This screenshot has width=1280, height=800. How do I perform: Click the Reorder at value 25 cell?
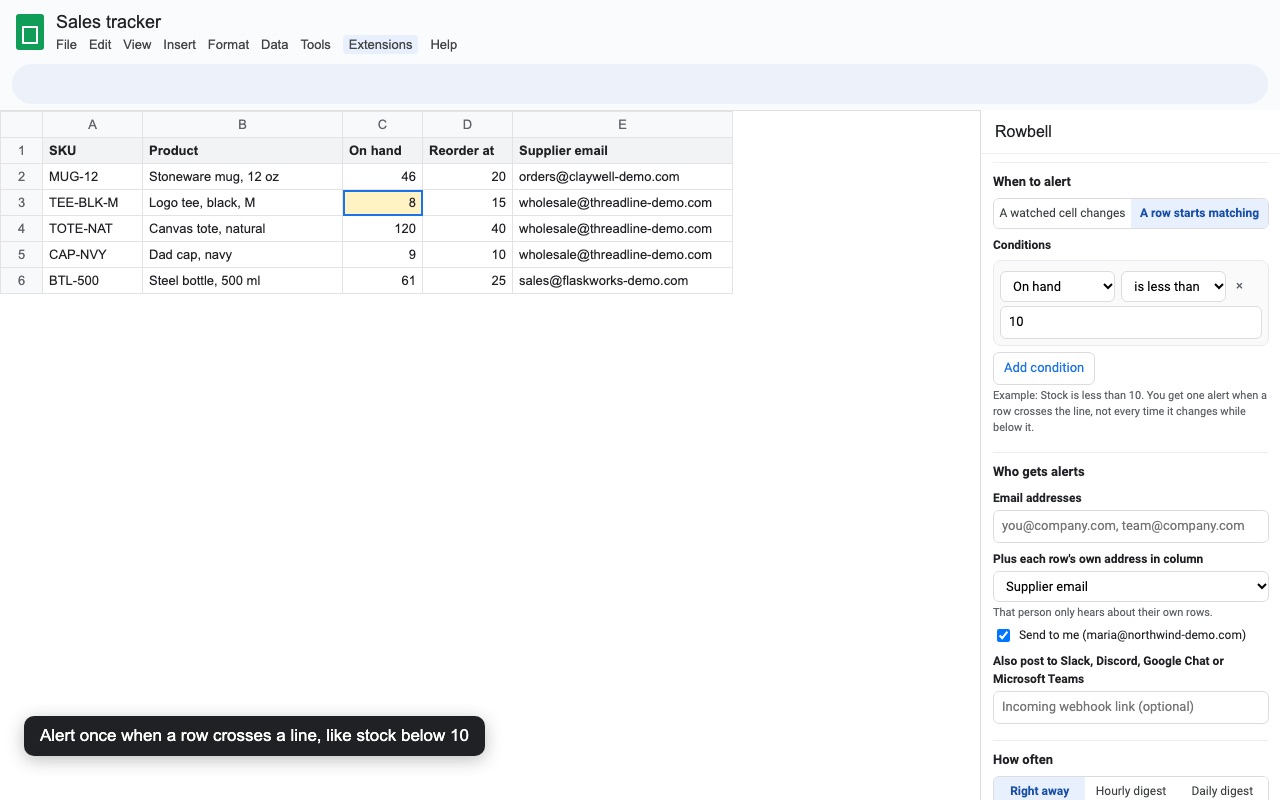tap(467, 281)
